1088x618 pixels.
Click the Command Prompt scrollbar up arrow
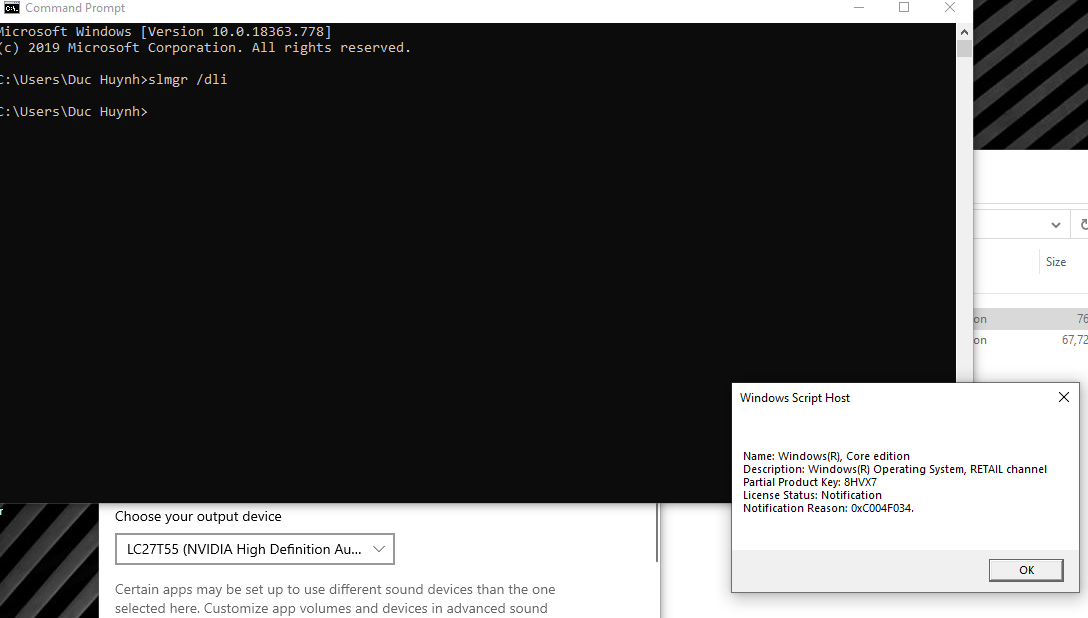point(964,32)
